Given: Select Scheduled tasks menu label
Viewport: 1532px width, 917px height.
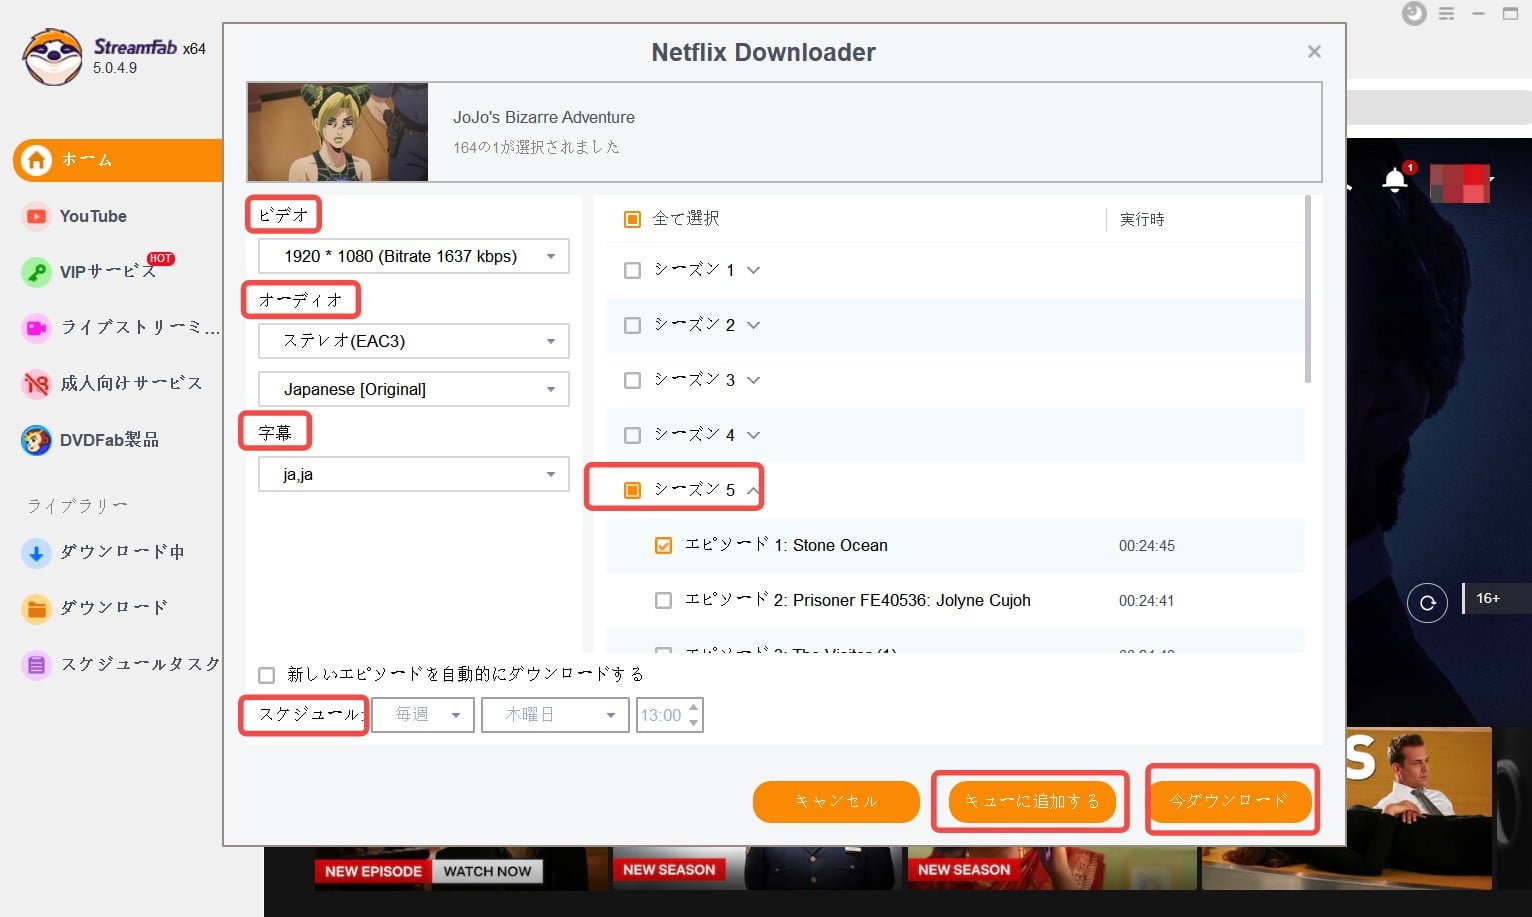Looking at the screenshot, I should pos(140,664).
